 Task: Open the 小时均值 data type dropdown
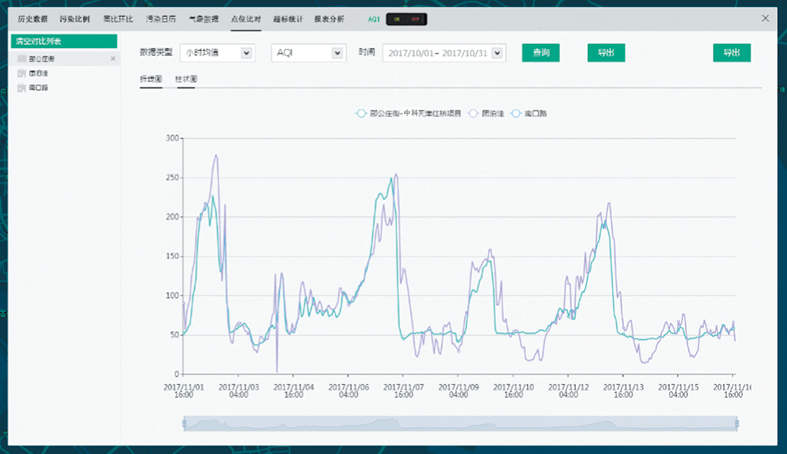click(x=217, y=53)
